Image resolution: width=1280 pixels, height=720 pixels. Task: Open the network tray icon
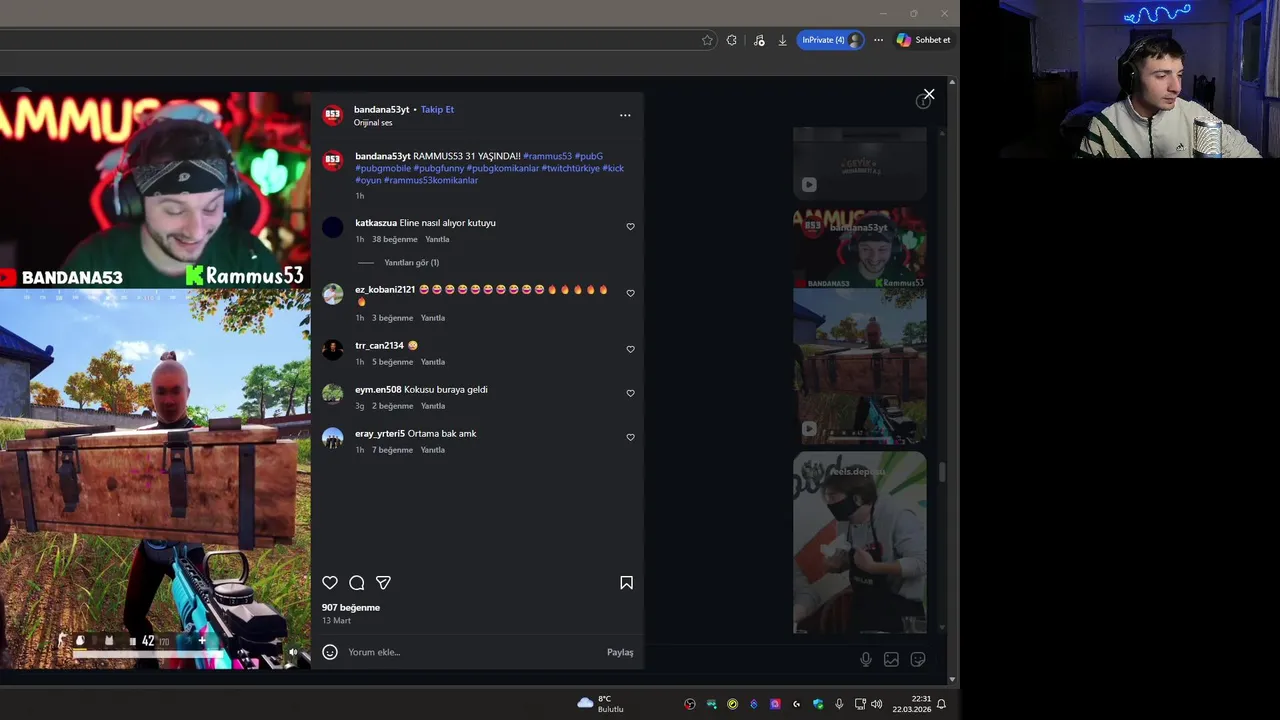(860, 704)
